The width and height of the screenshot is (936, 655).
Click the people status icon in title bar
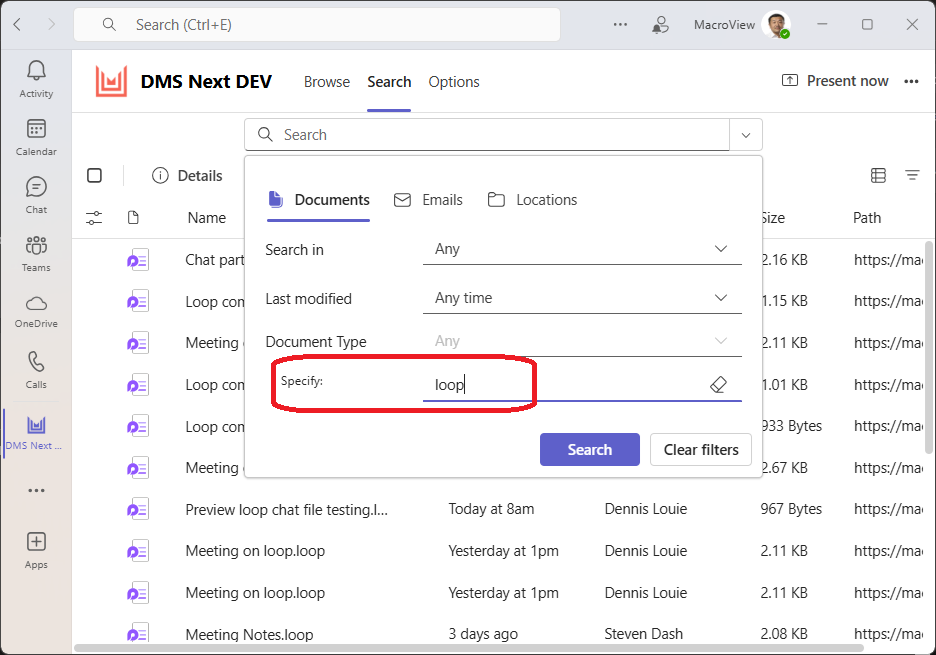click(x=660, y=24)
